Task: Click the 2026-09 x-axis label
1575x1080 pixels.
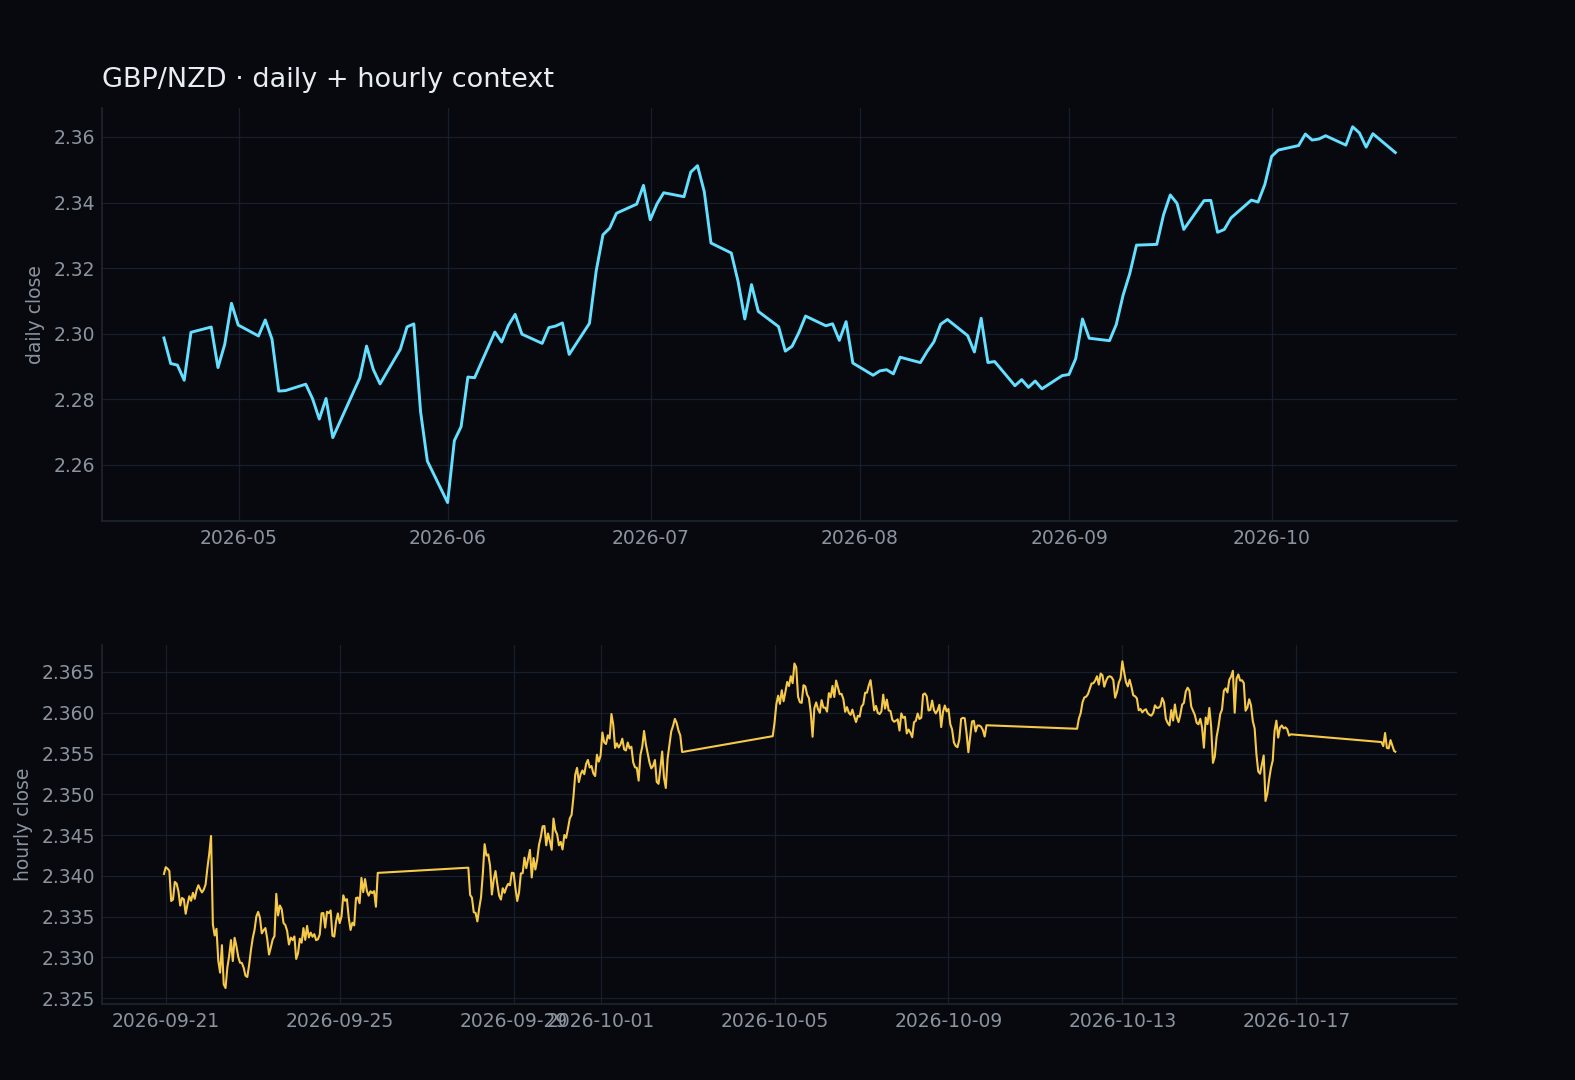Action: pos(1069,538)
